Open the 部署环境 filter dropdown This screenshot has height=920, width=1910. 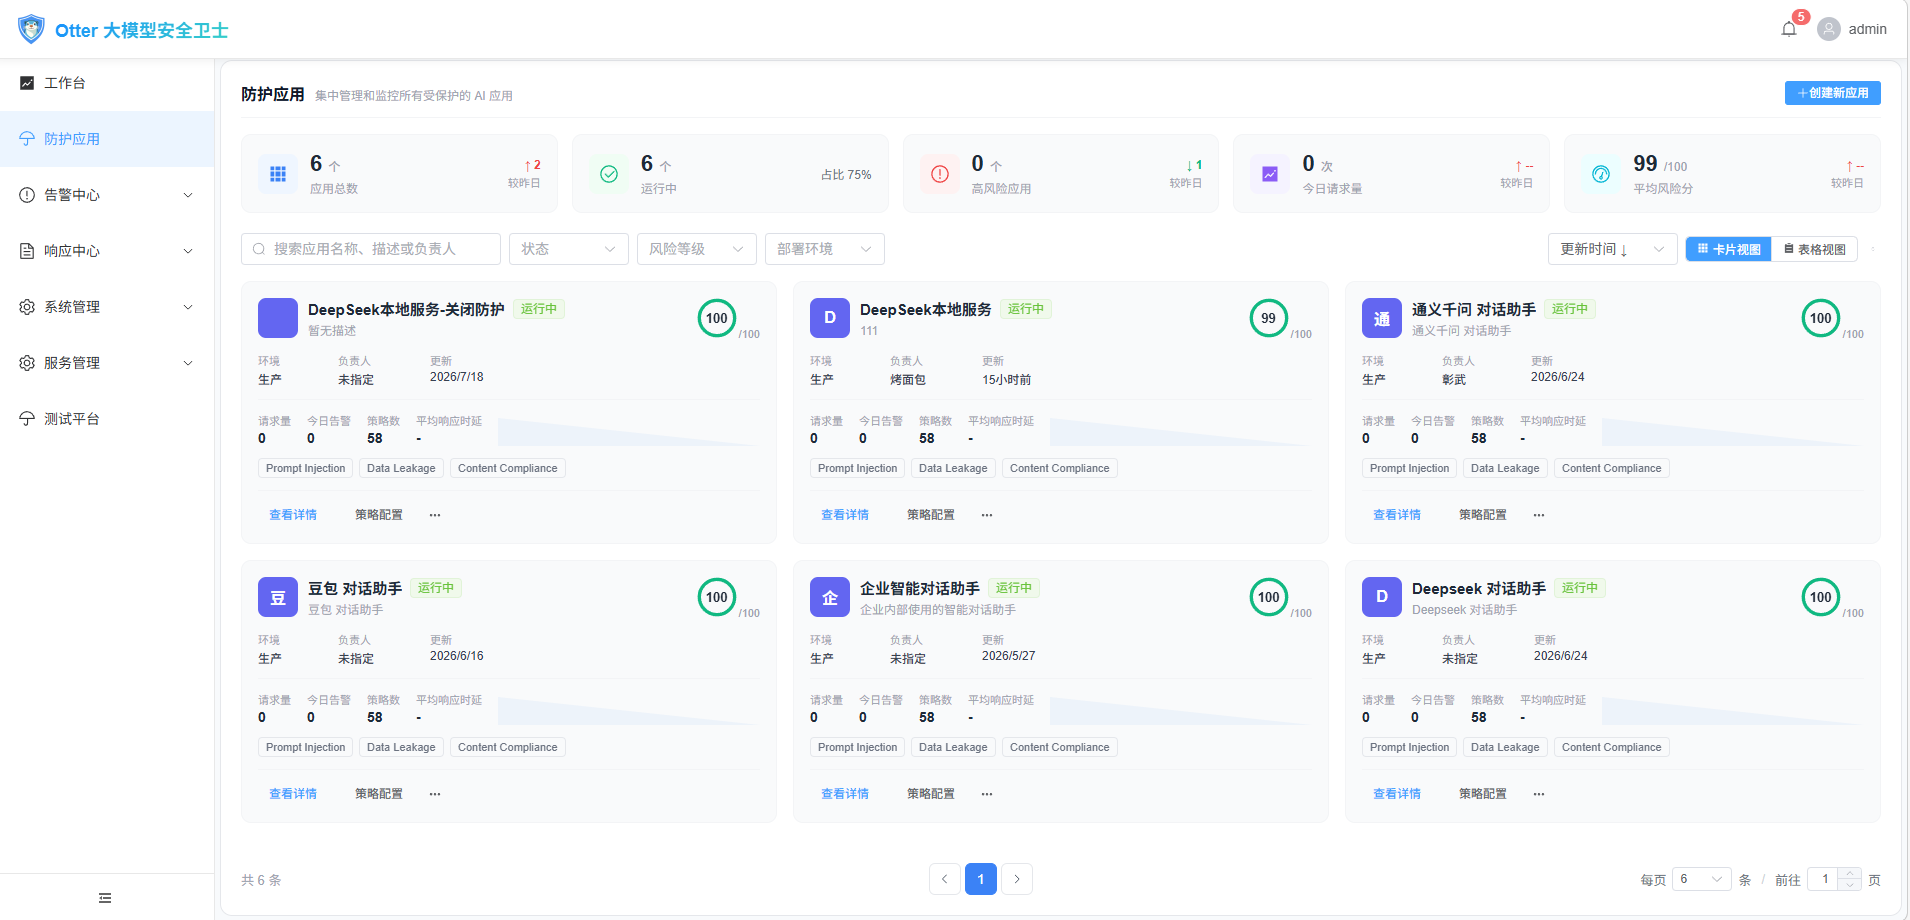coord(825,249)
